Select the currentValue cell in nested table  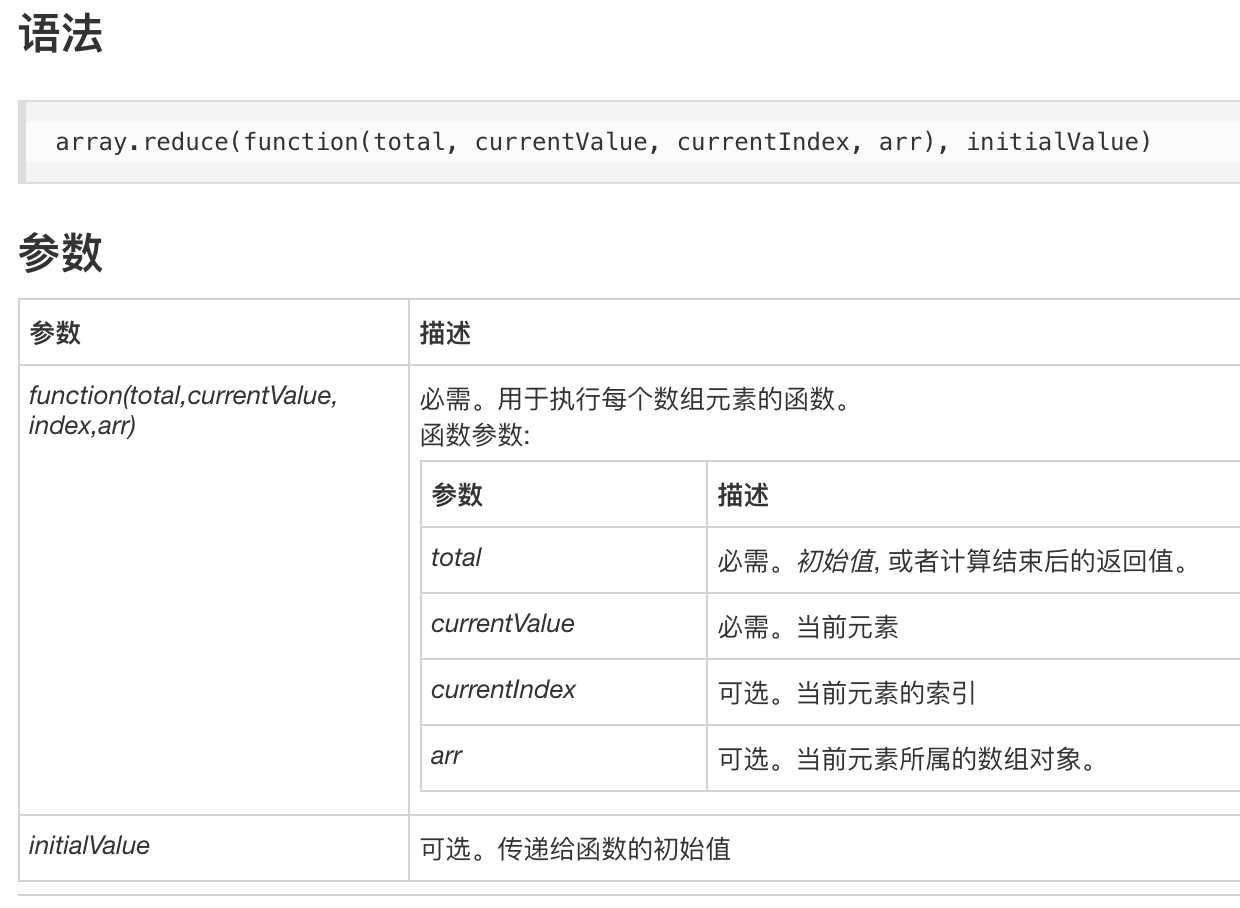[x=503, y=625]
